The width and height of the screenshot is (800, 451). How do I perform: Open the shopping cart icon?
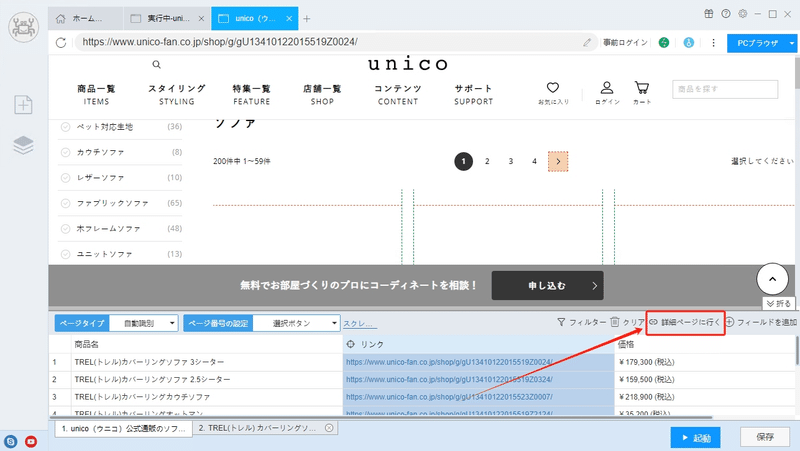[642, 88]
